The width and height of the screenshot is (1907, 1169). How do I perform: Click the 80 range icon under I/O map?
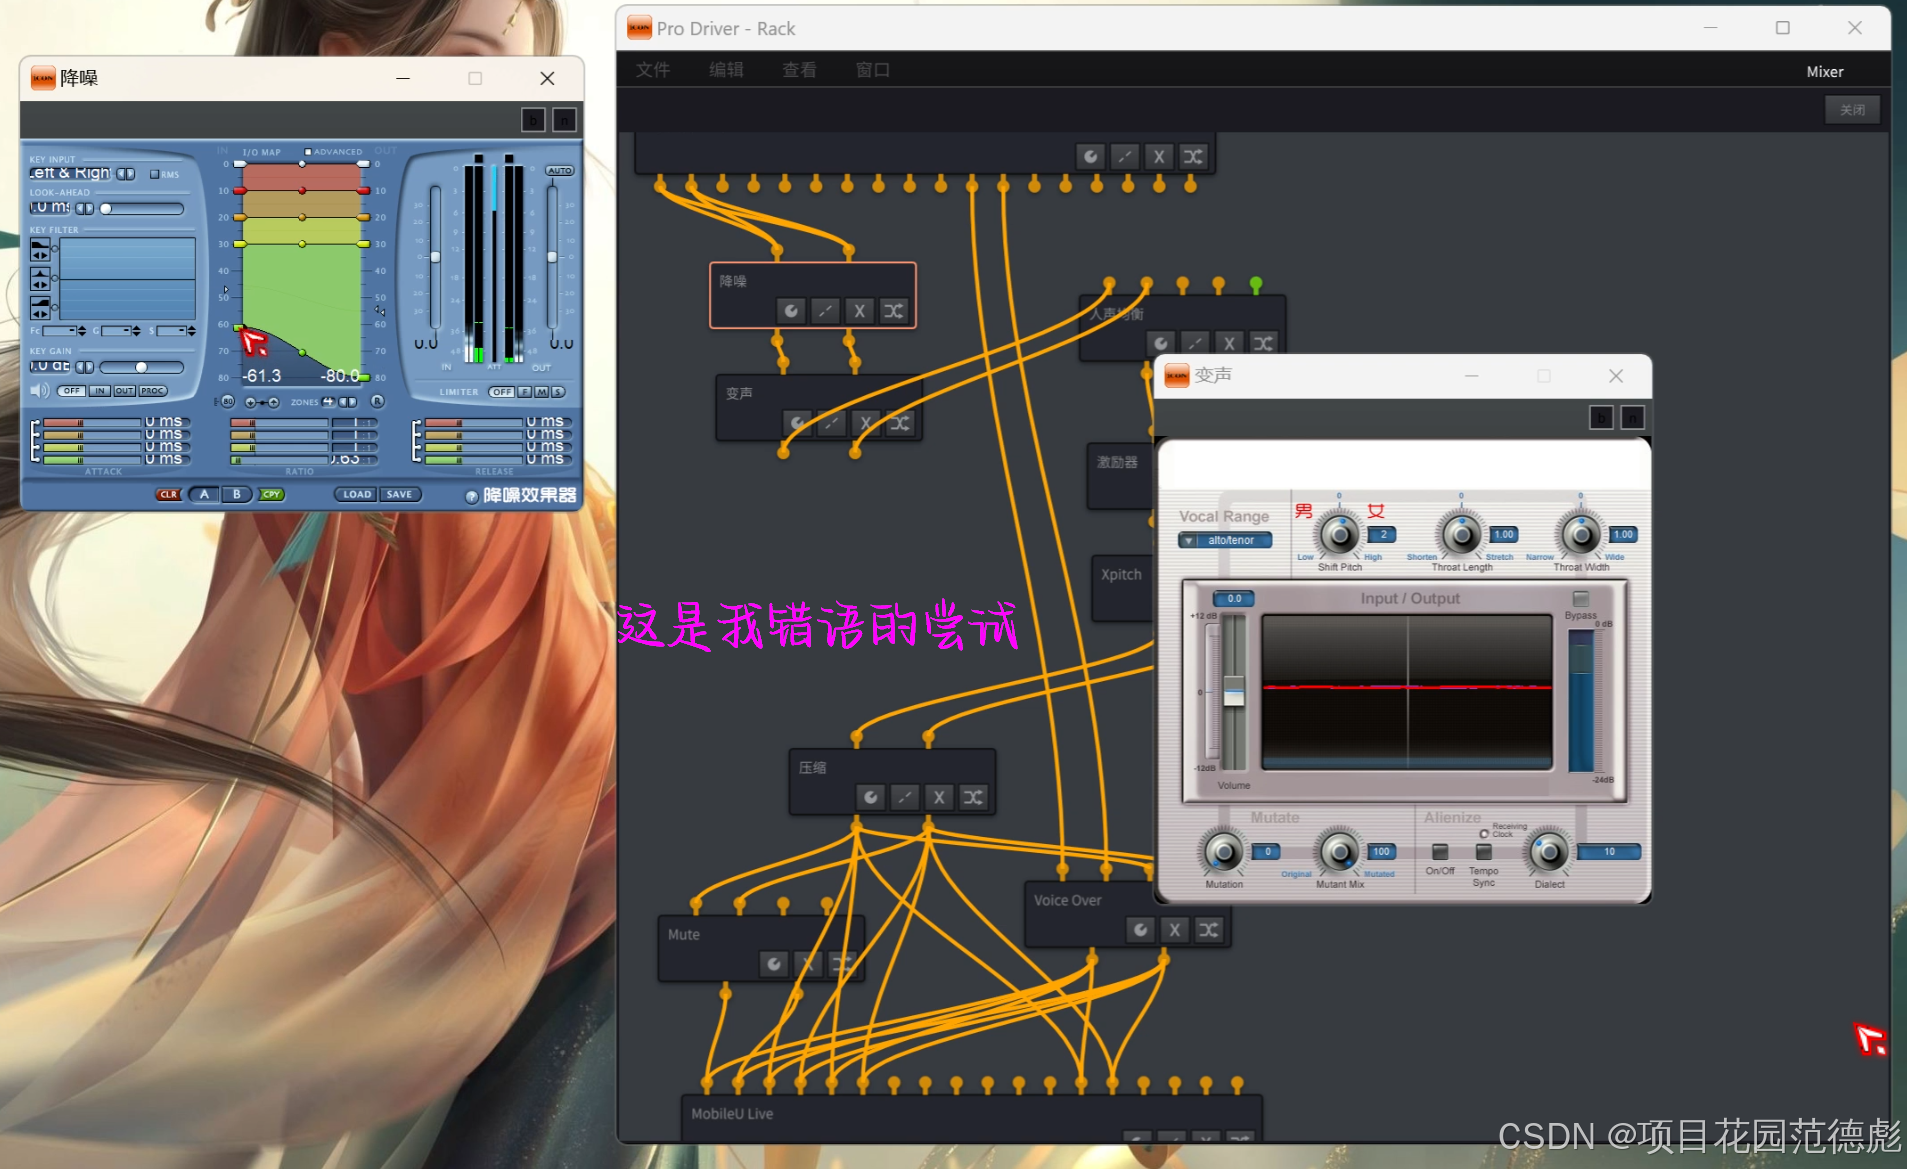coord(228,401)
